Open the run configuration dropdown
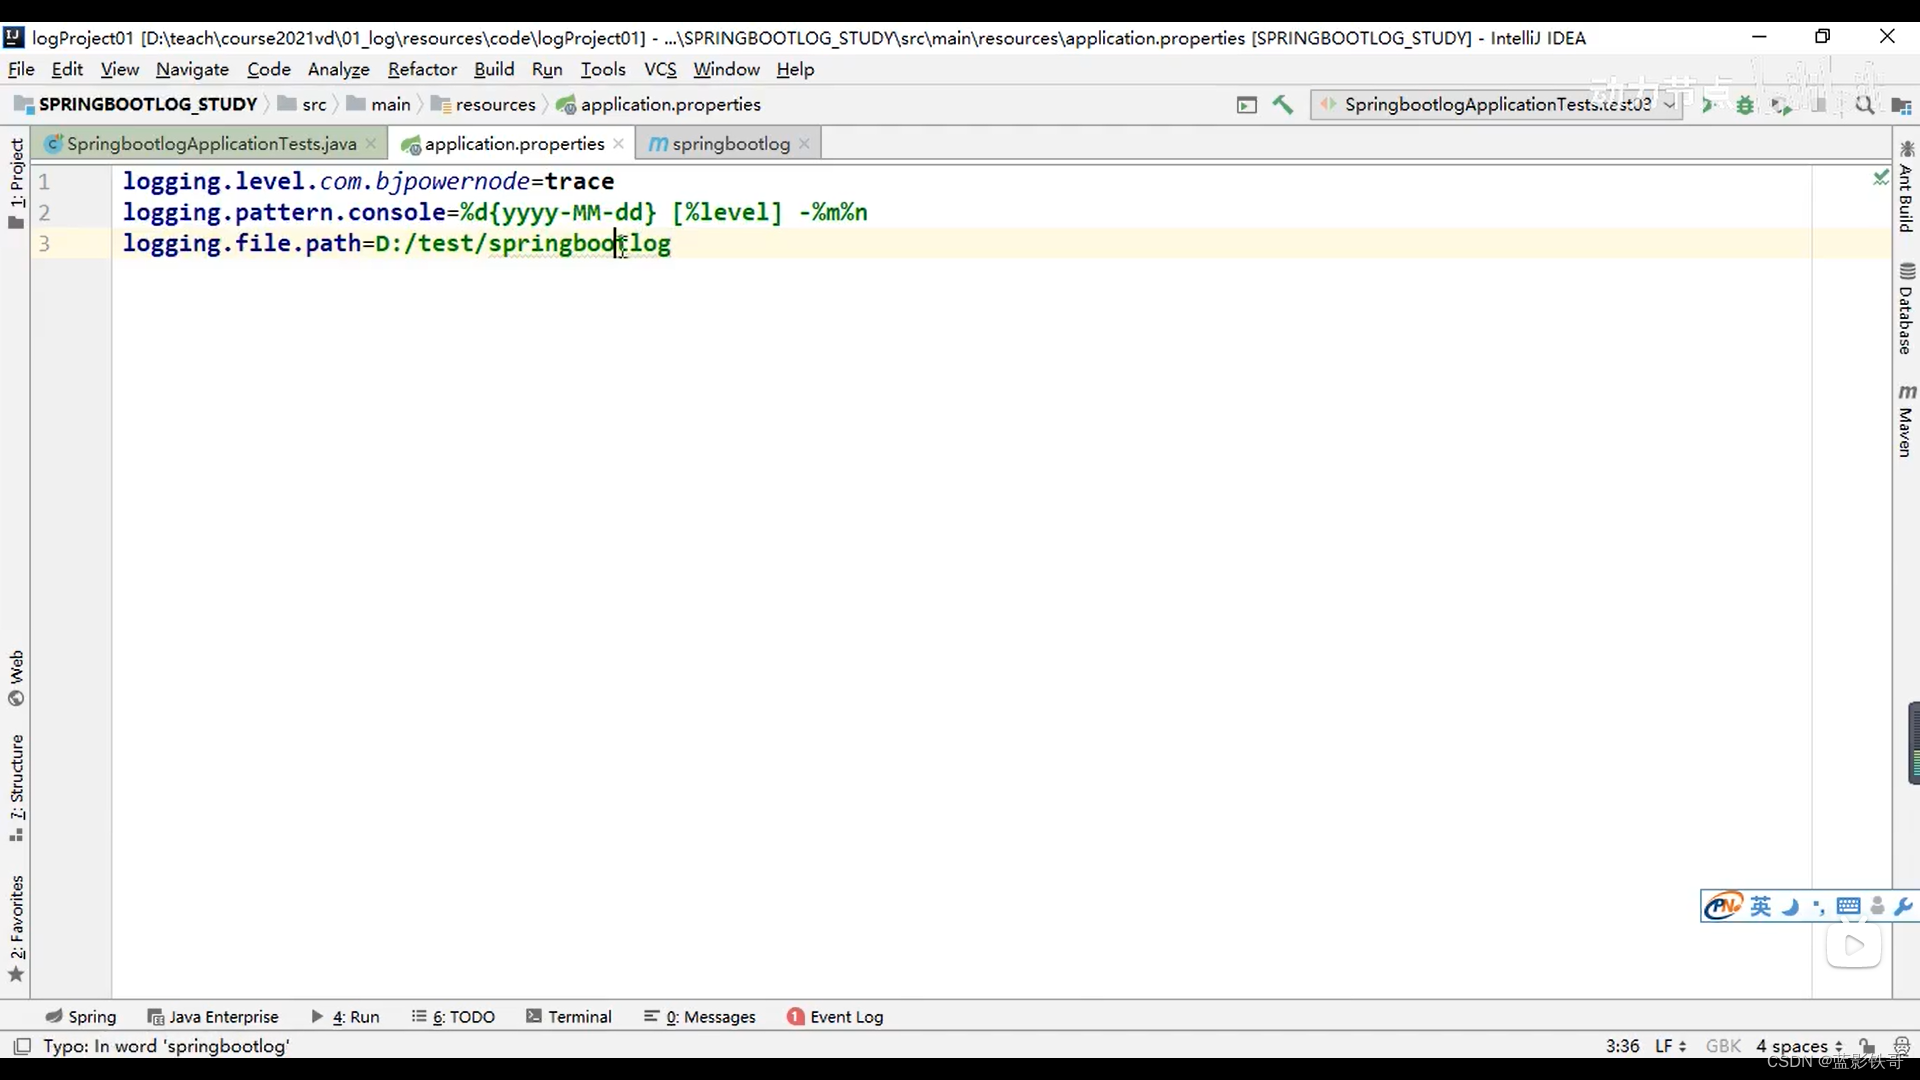This screenshot has height=1080, width=1920. (x=1496, y=104)
